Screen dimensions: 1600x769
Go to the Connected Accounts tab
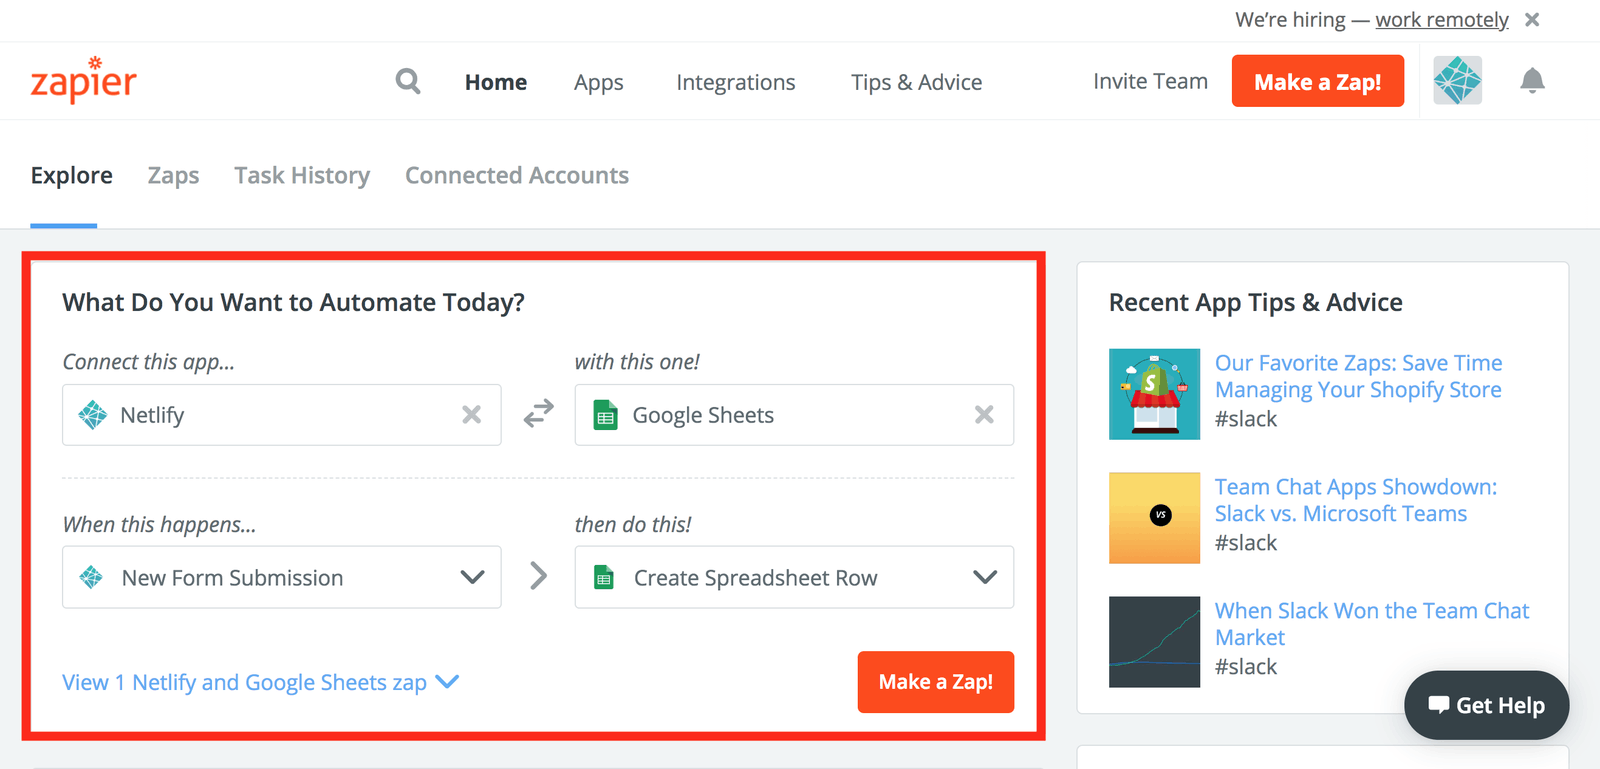[x=517, y=176]
